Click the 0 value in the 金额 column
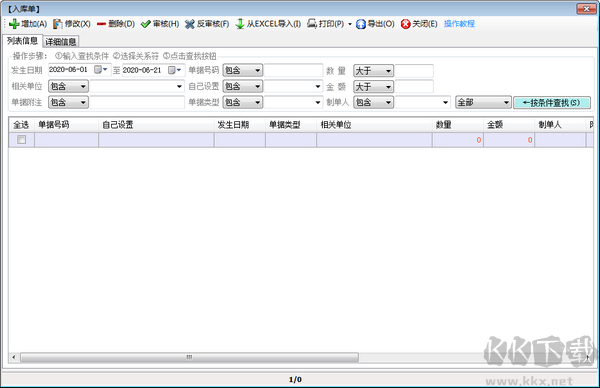Screen dimensions: 600x388 [530, 140]
